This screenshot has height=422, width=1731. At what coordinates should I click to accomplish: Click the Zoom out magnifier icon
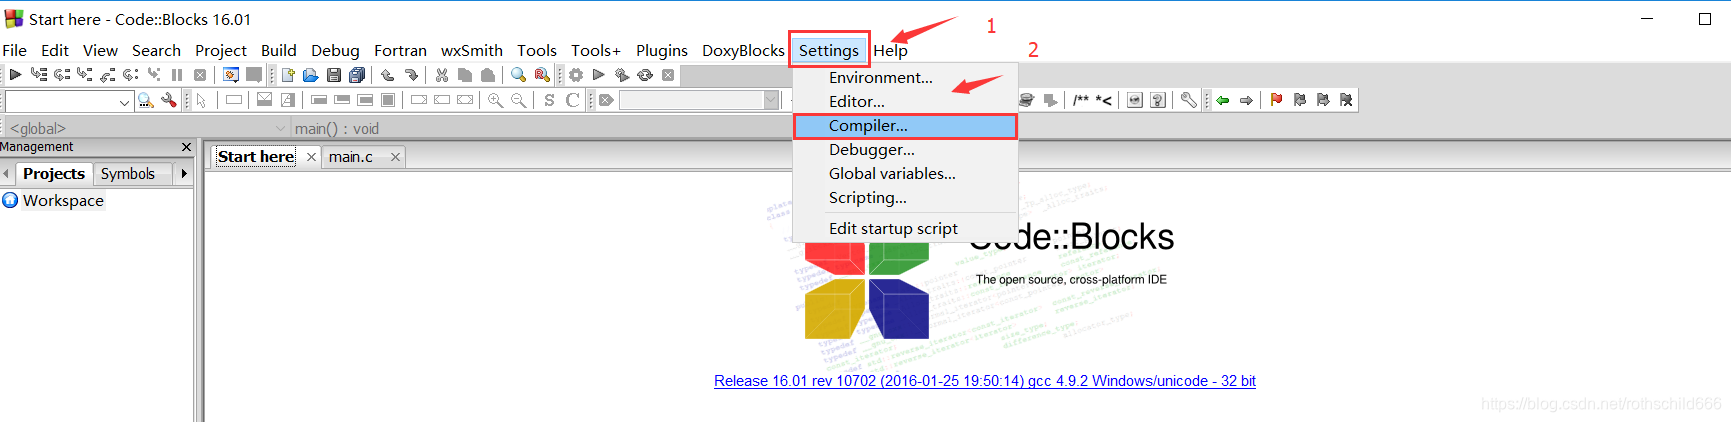click(x=518, y=100)
